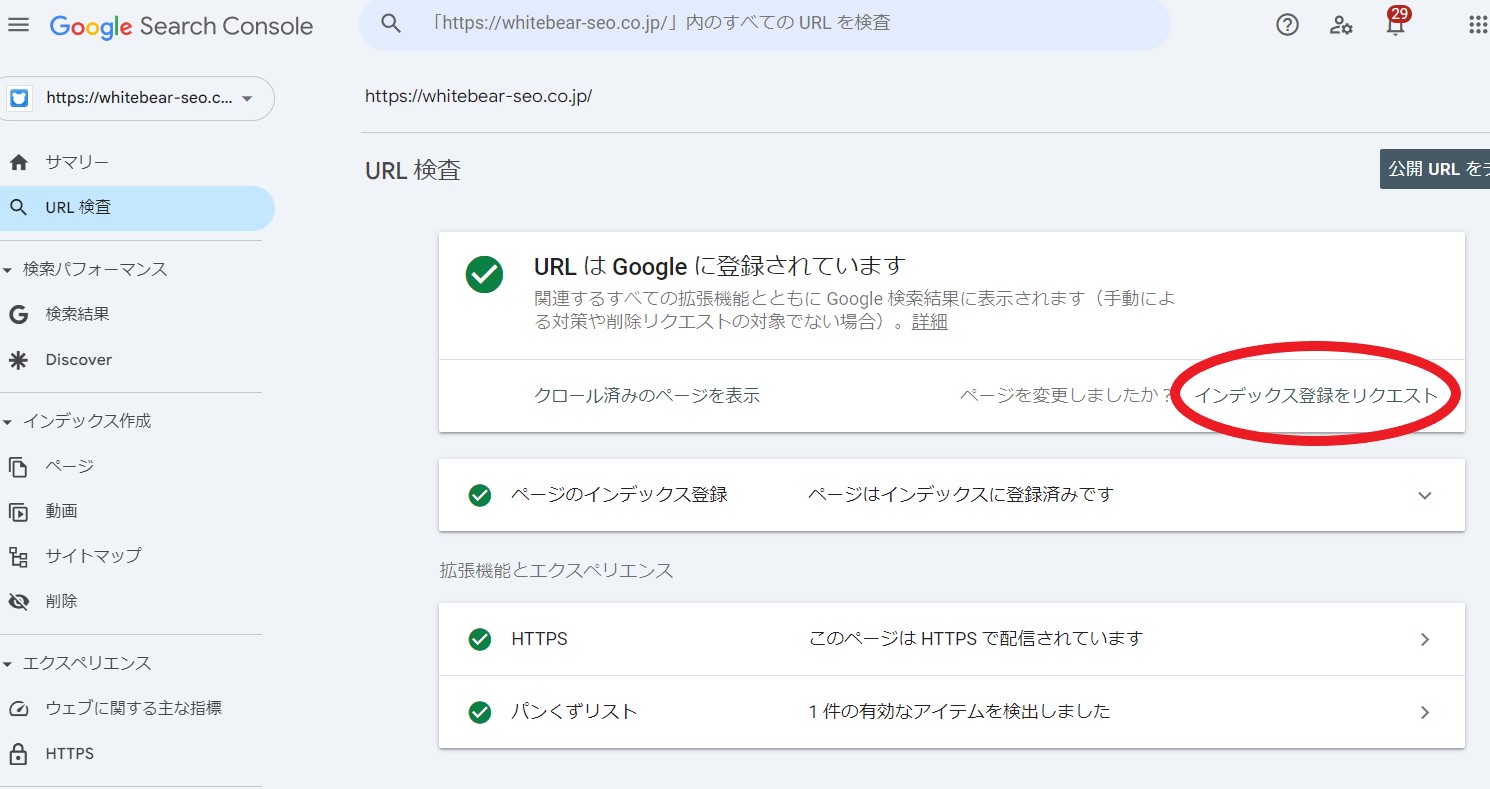
Task: Click the URL 検査 page heading
Action: point(413,171)
